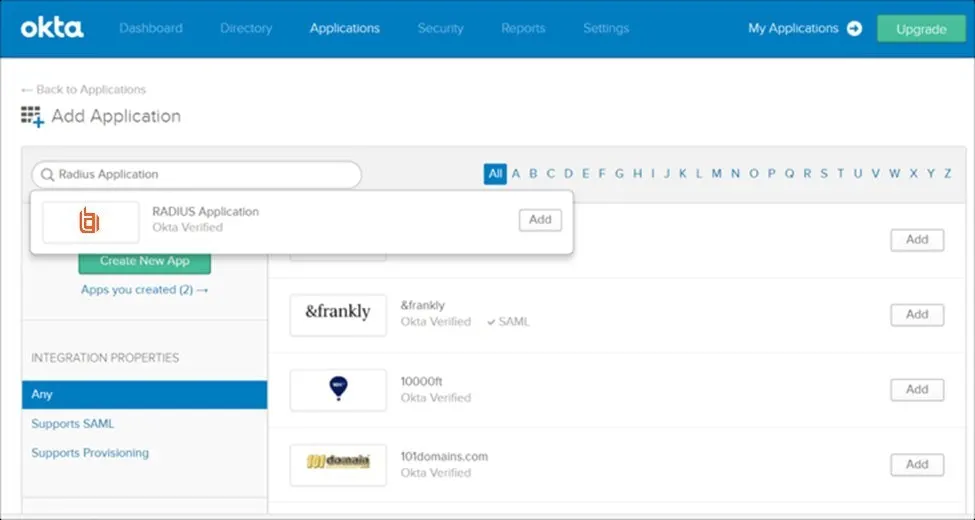Click Add for partially hidden first app

tap(917, 240)
